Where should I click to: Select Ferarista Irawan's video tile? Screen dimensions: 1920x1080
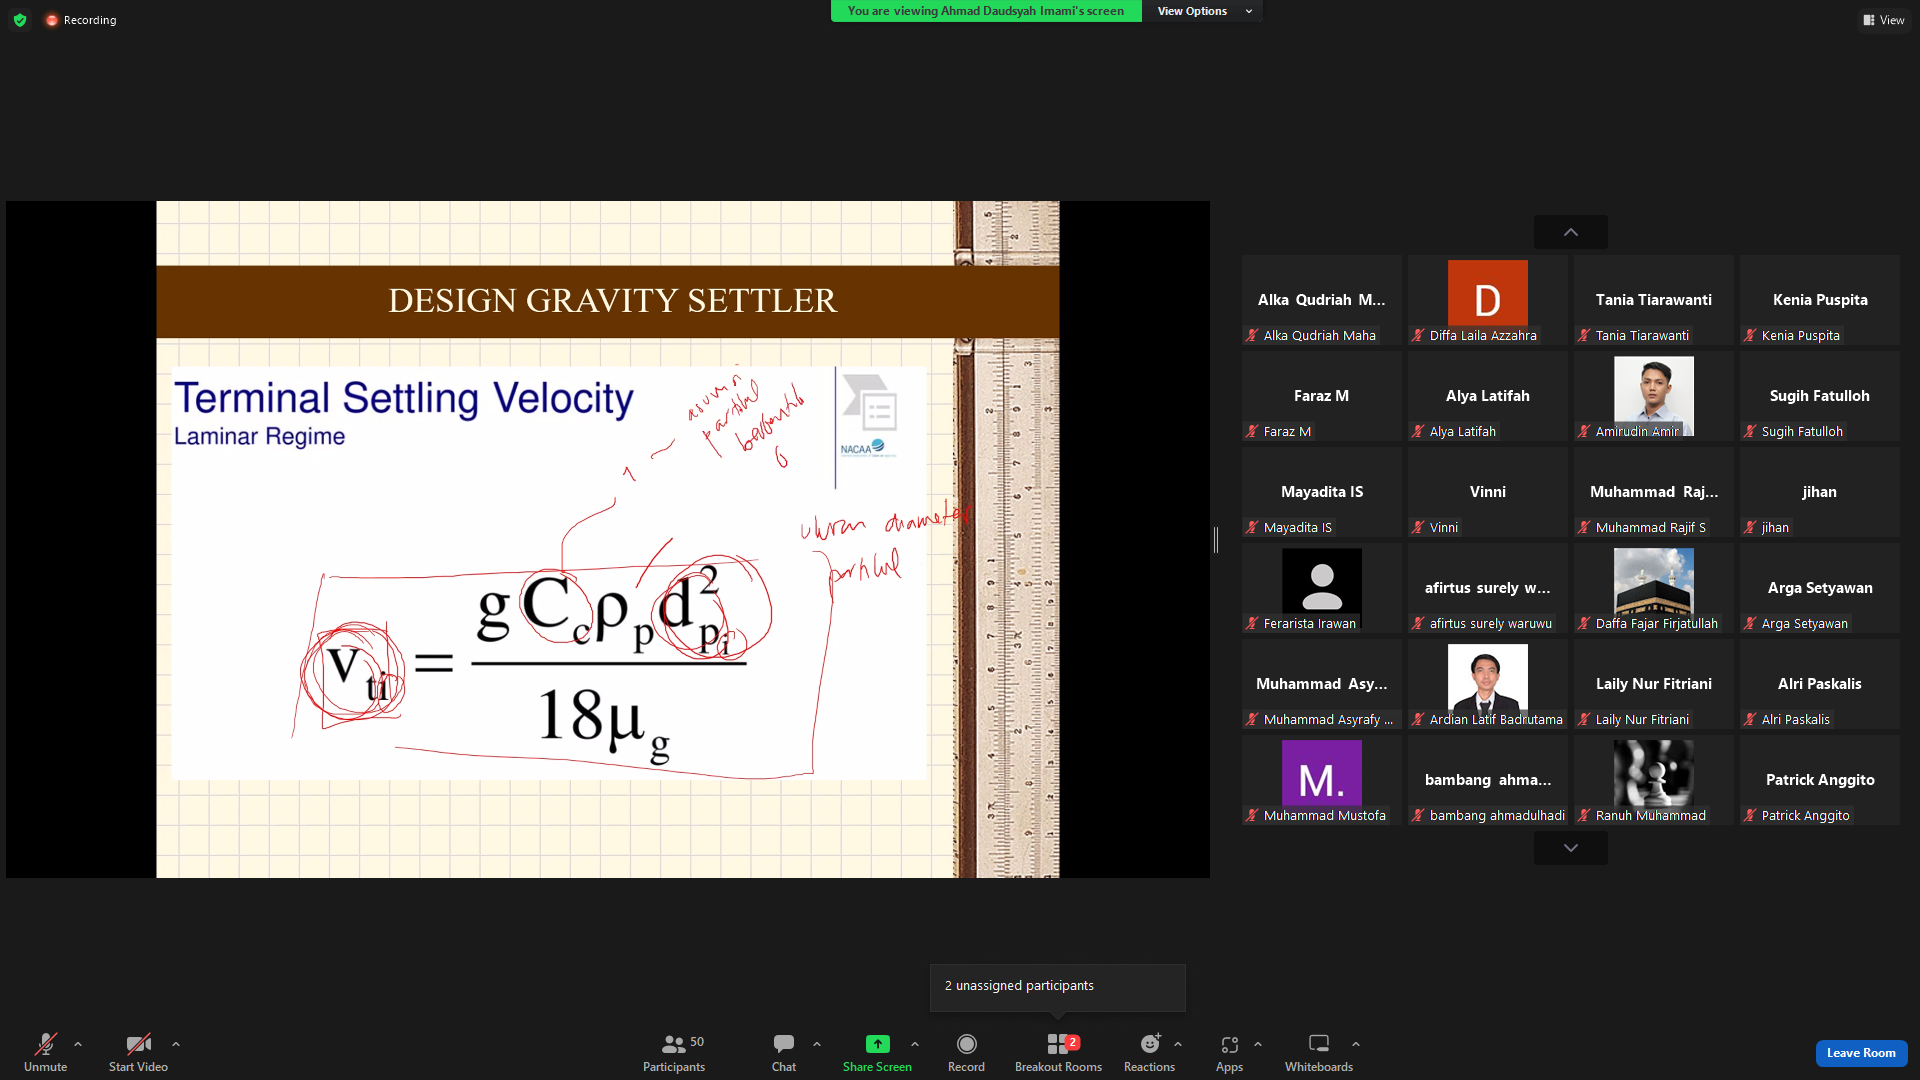(1322, 588)
